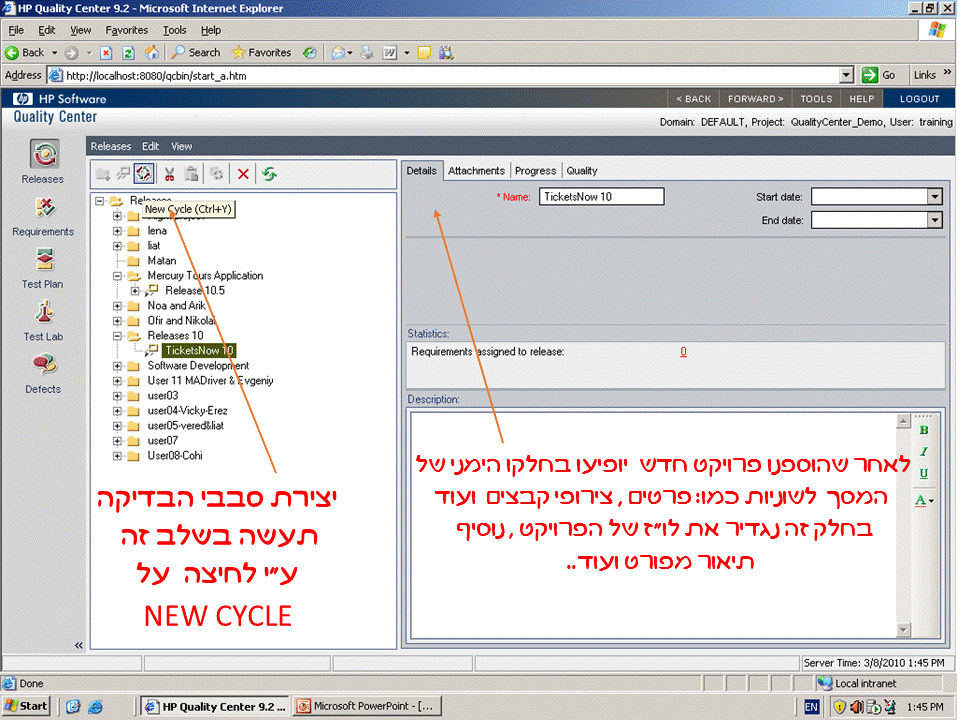Screen dimensions: 960x720
Task: Select the Details tab
Action: [422, 171]
